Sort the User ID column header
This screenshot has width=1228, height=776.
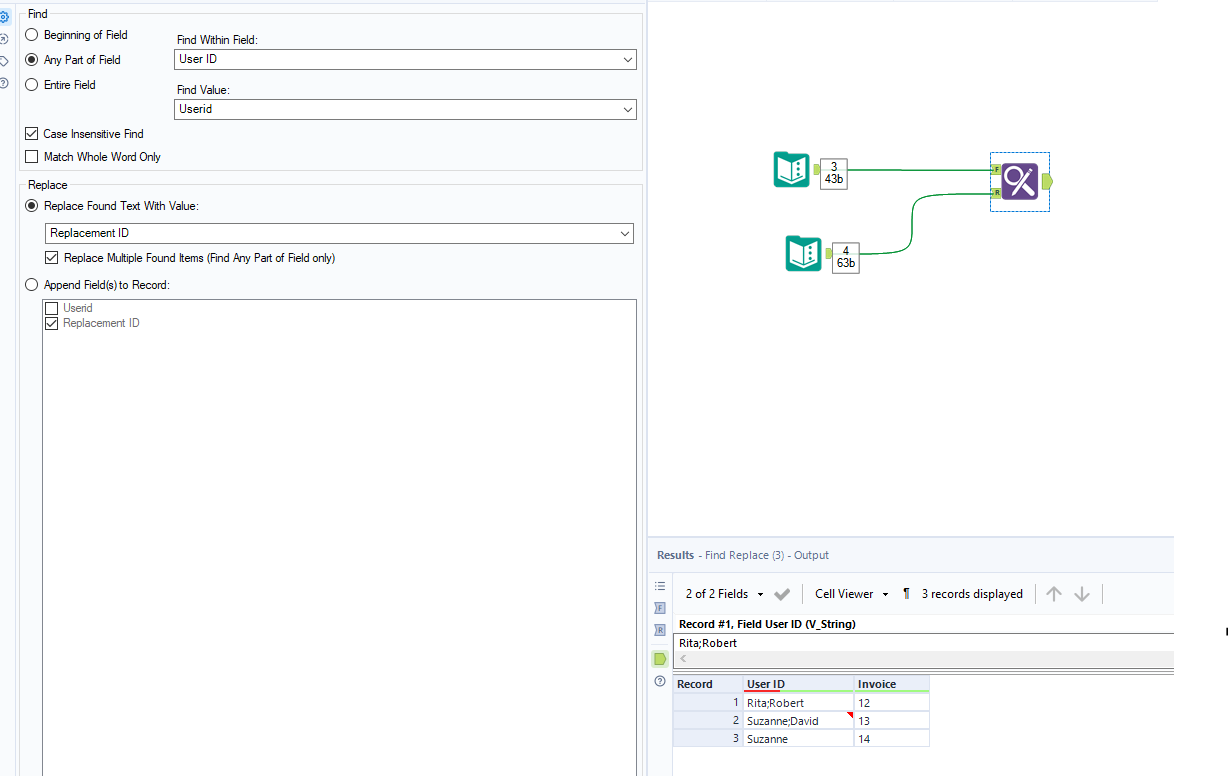point(765,684)
